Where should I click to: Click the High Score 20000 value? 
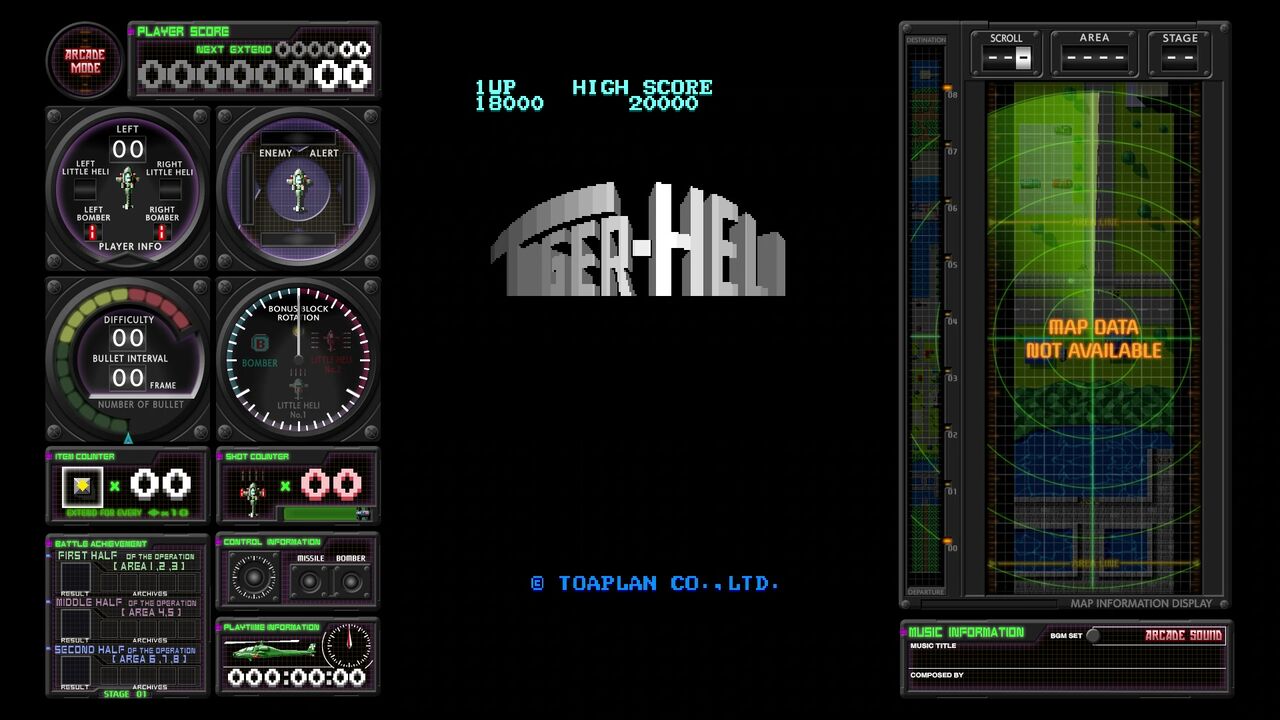click(663, 103)
